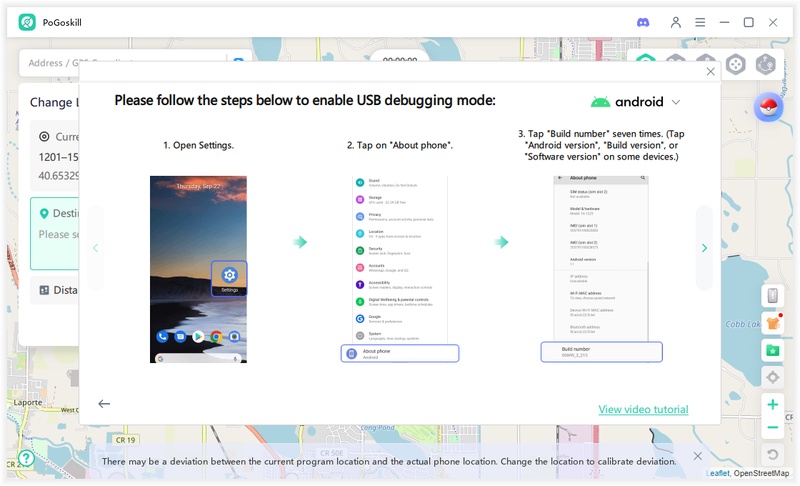Open the Discord community icon

(643, 22)
